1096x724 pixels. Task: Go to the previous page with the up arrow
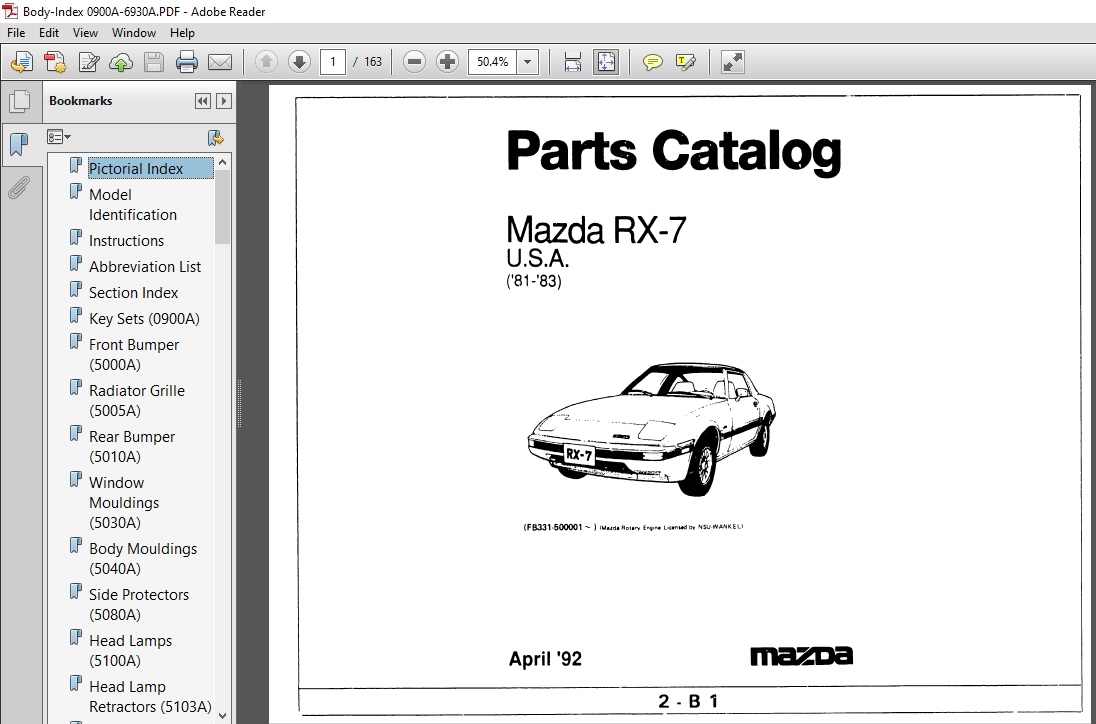coord(266,62)
